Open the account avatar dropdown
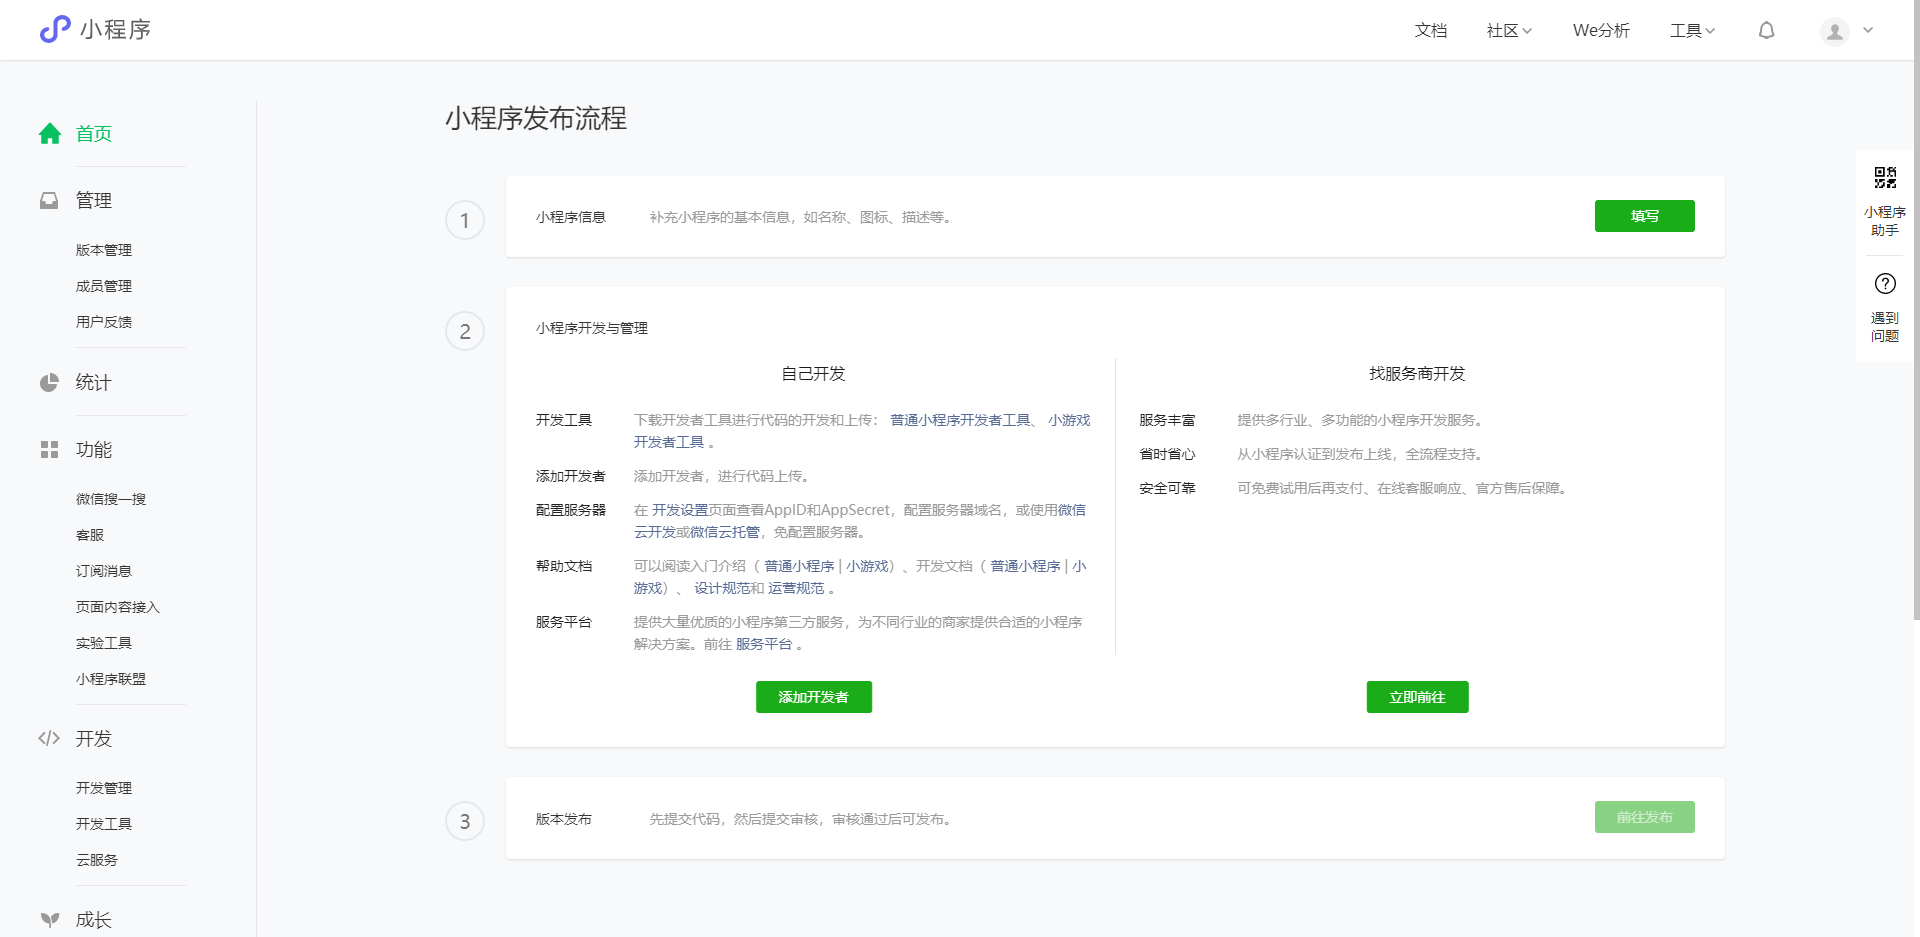 pos(1845,30)
